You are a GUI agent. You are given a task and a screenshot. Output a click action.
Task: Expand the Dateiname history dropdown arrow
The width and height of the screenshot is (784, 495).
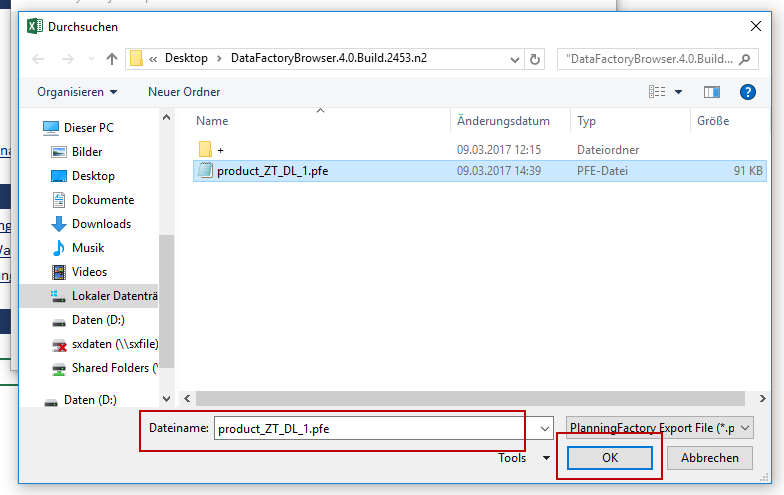pyautogui.click(x=545, y=428)
